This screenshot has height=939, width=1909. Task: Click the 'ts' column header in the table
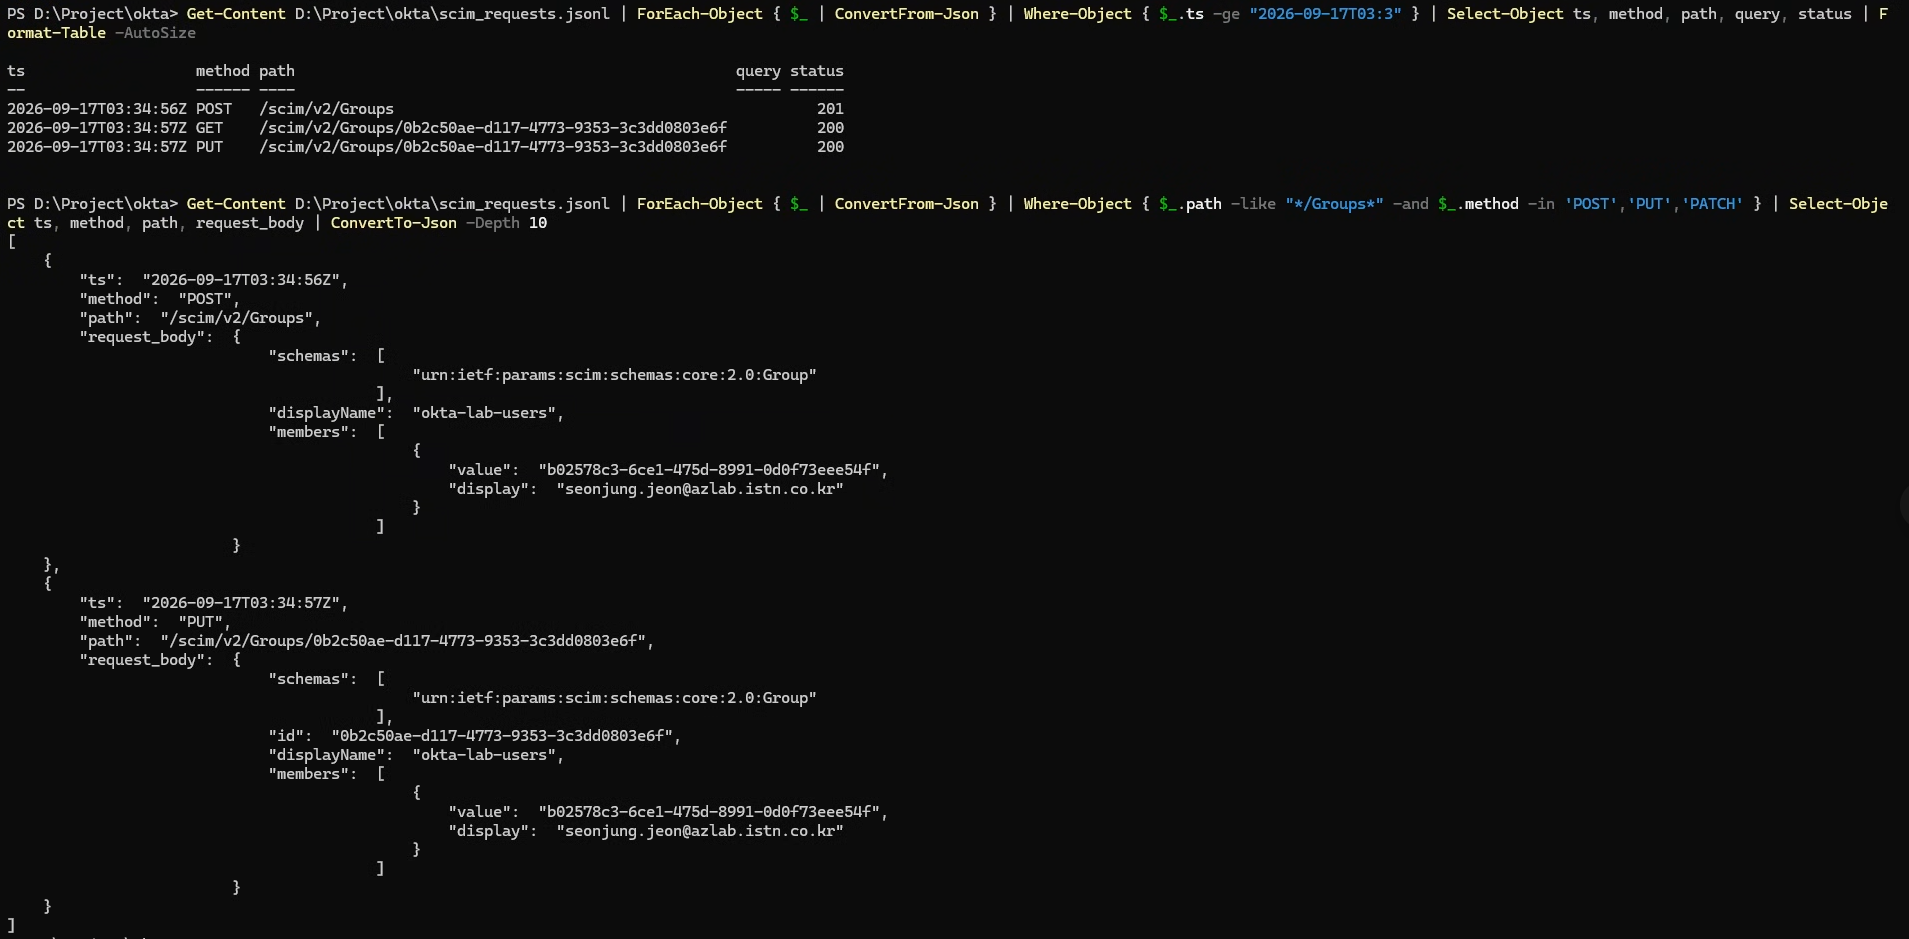click(x=16, y=71)
